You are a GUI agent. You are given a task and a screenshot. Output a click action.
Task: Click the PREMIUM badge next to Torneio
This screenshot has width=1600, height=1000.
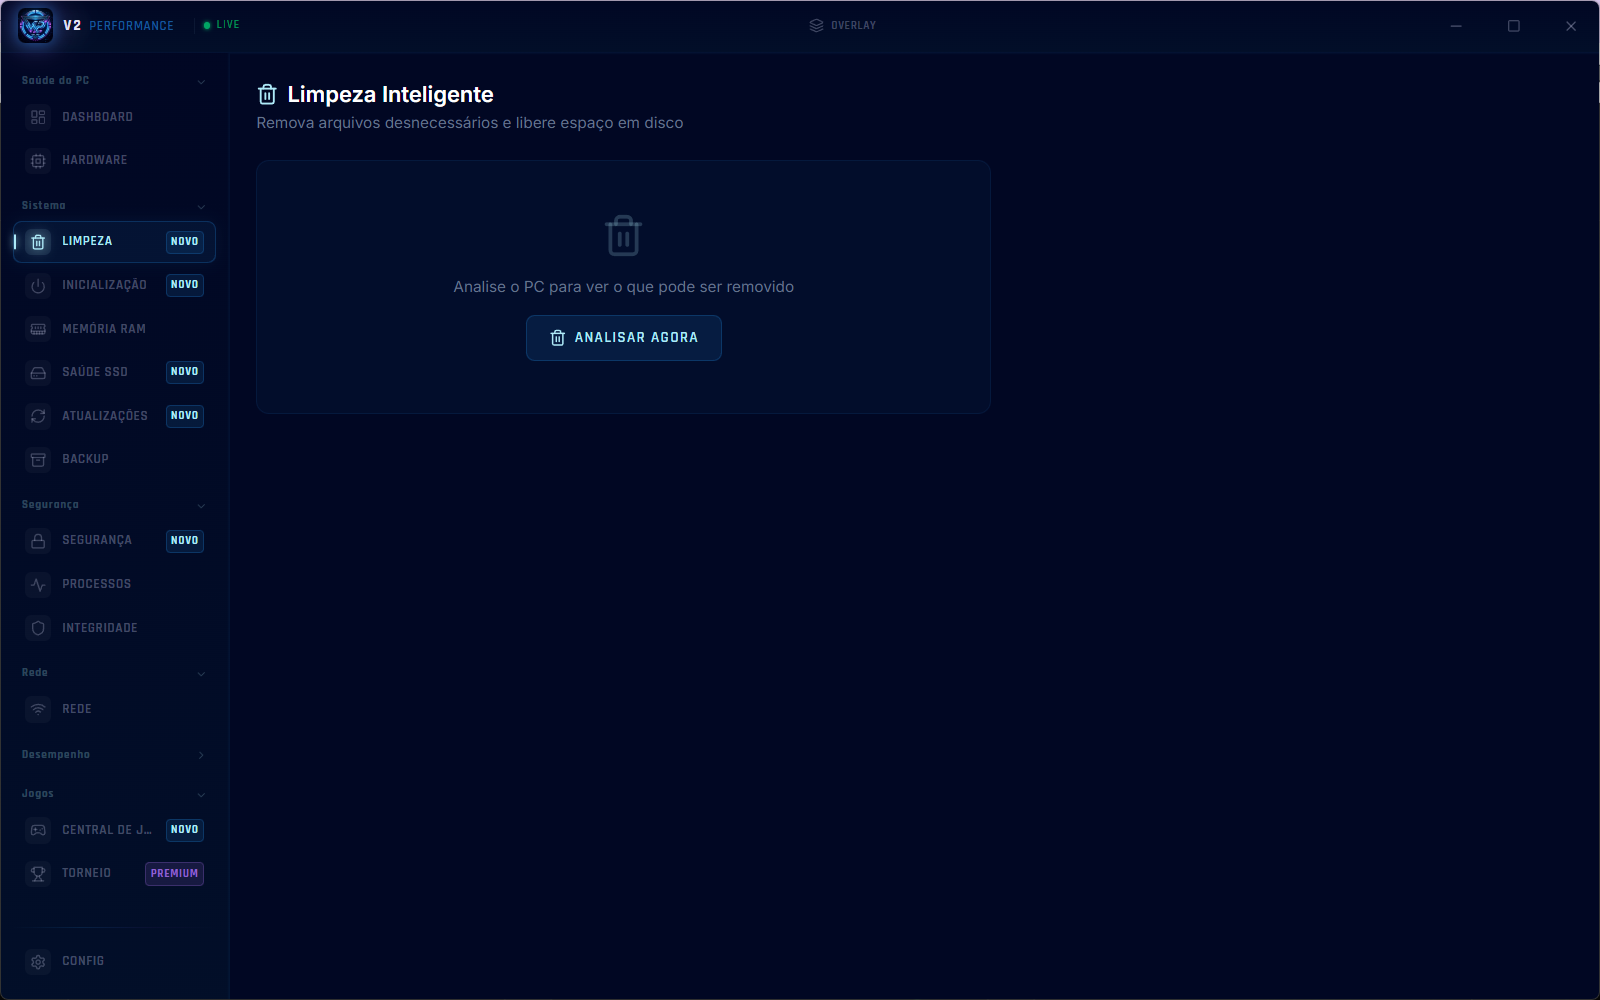[x=175, y=874]
